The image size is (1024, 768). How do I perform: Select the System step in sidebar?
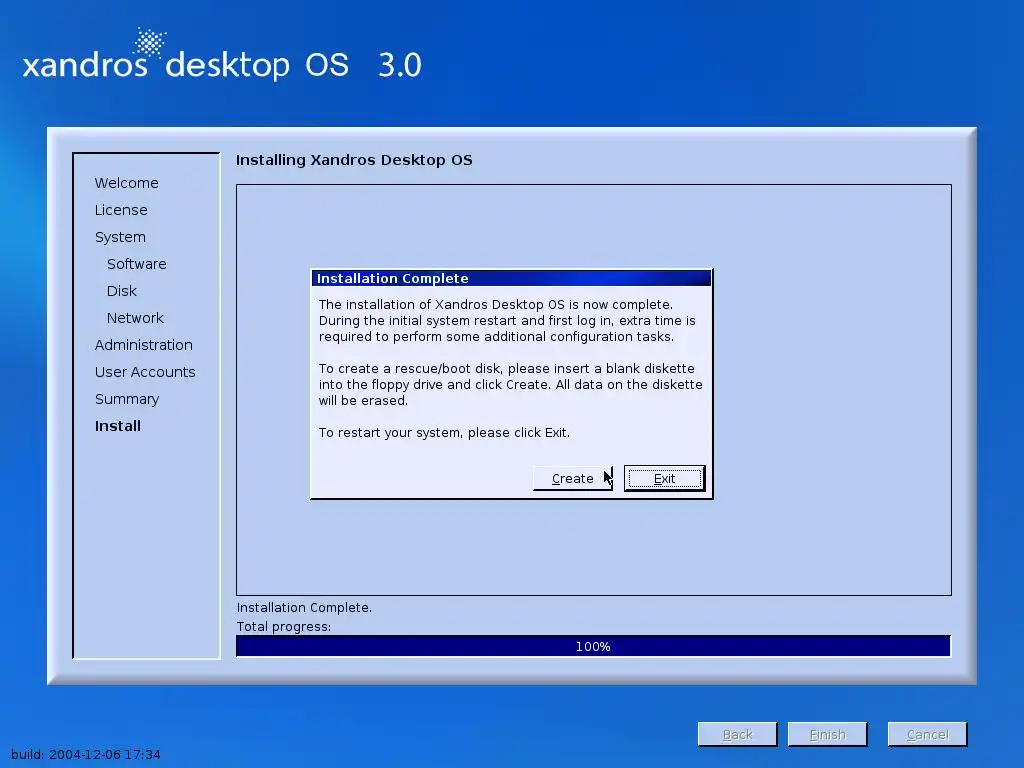[120, 237]
